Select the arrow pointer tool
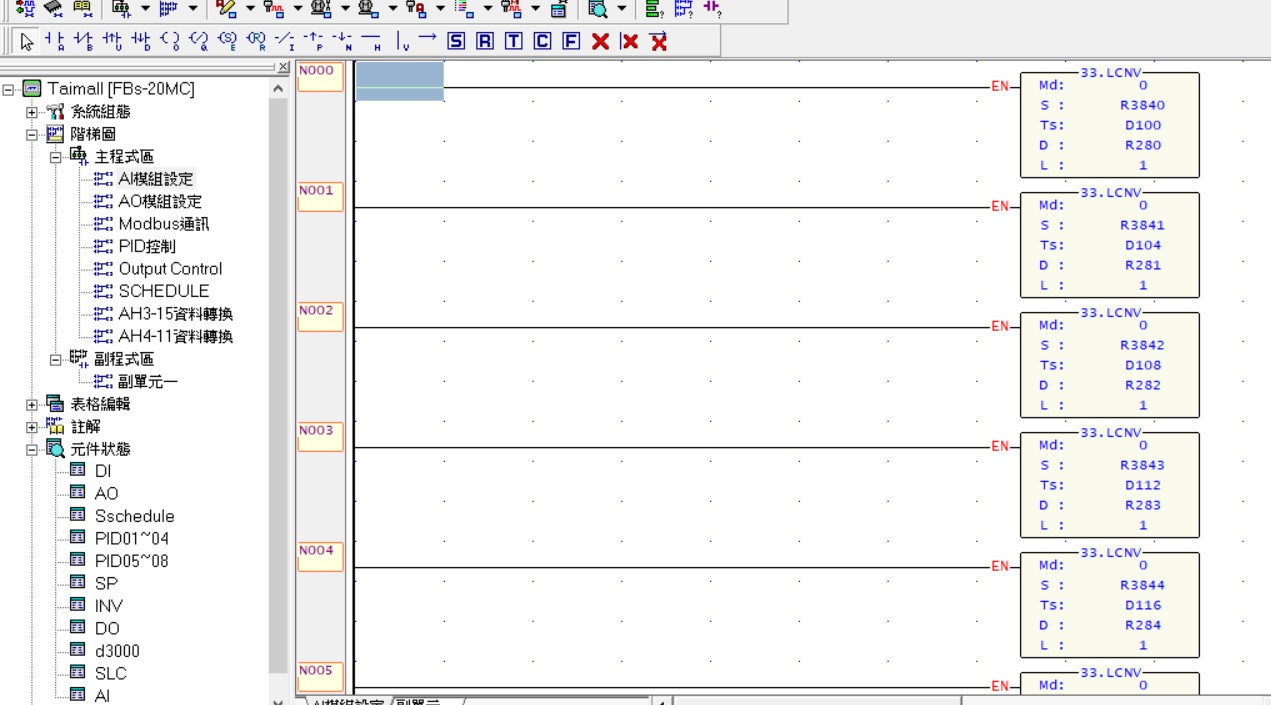1271x705 pixels. [x=27, y=41]
